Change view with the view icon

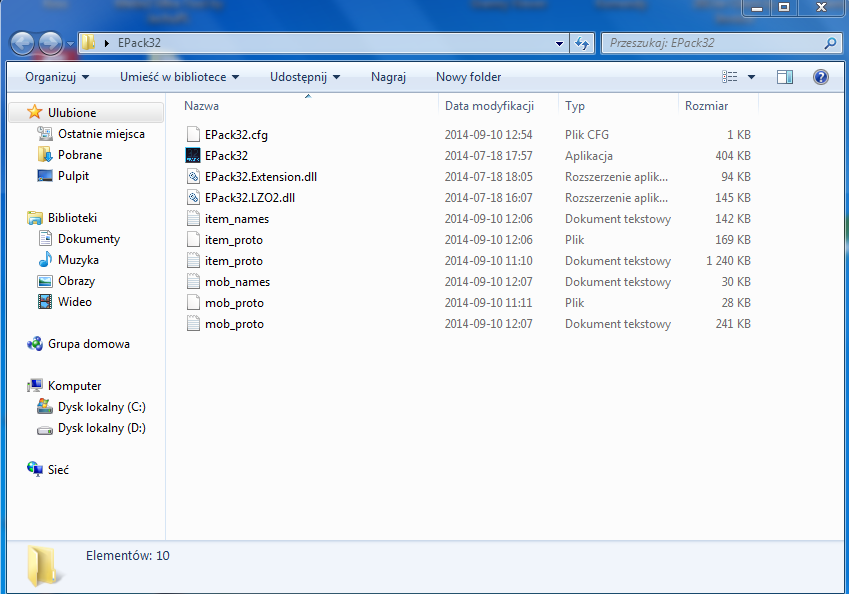click(x=729, y=77)
